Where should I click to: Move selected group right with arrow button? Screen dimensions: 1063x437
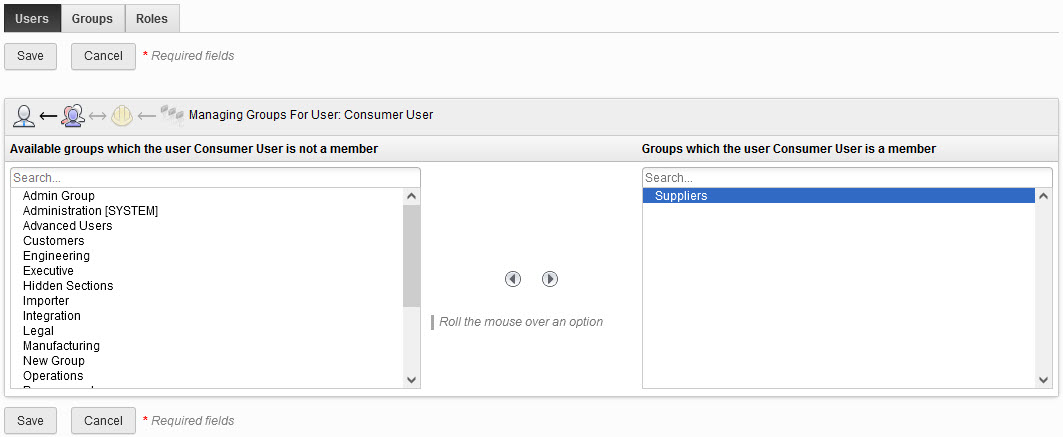pos(550,278)
